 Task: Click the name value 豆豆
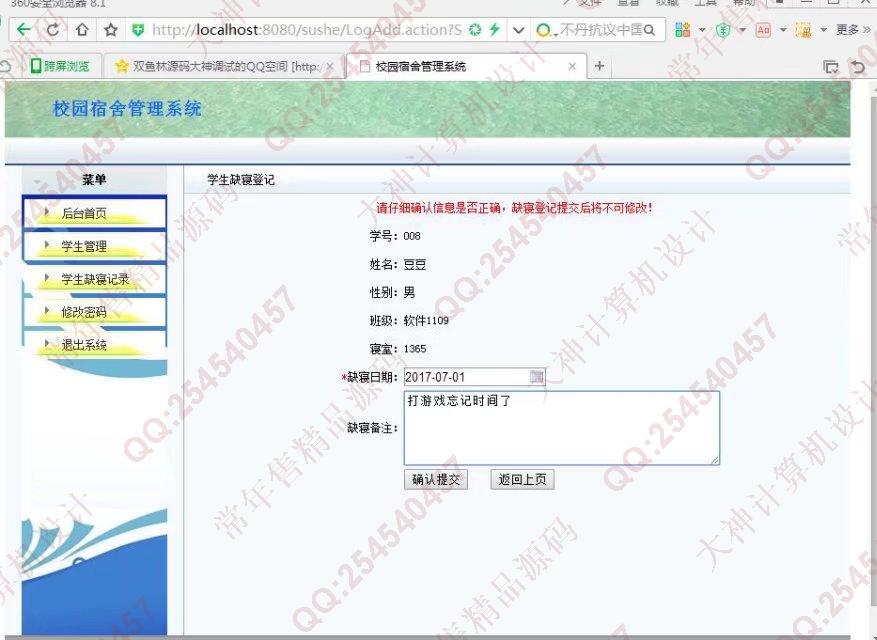point(415,265)
